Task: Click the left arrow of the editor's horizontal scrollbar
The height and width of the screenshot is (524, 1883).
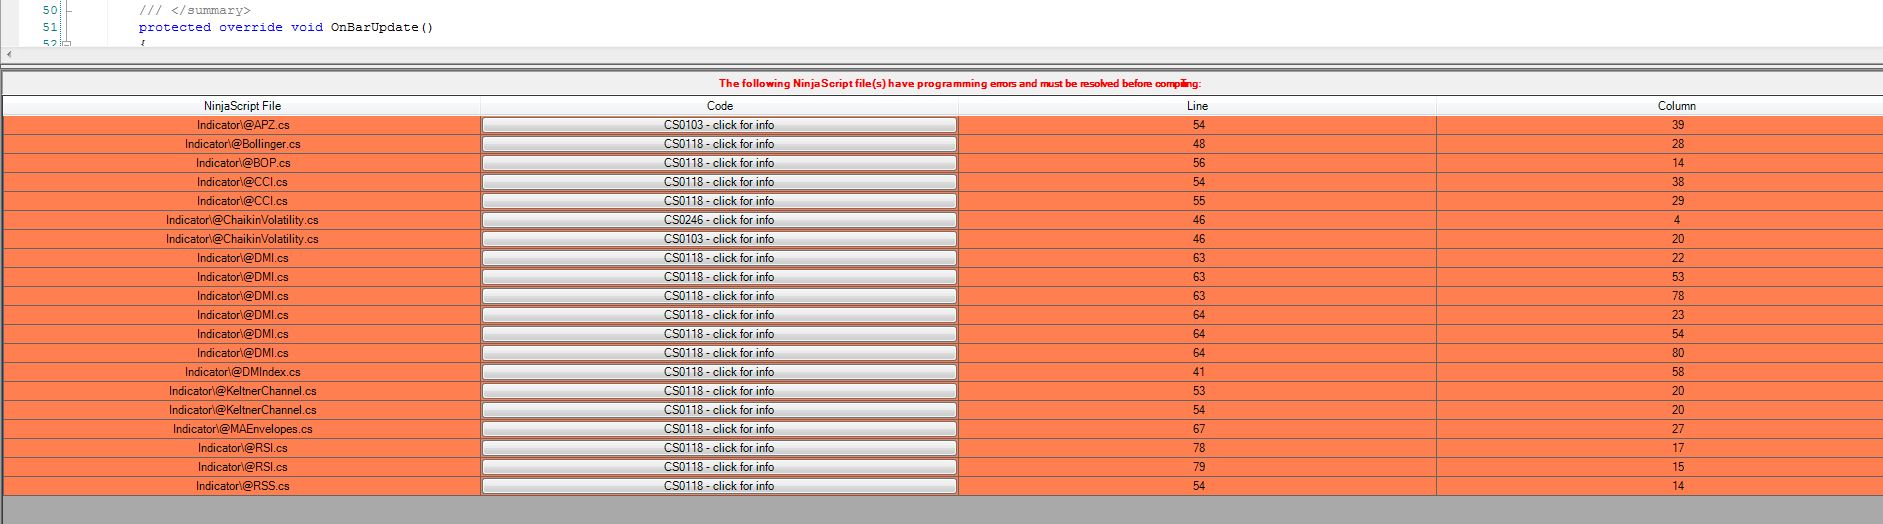Action: tap(9, 54)
